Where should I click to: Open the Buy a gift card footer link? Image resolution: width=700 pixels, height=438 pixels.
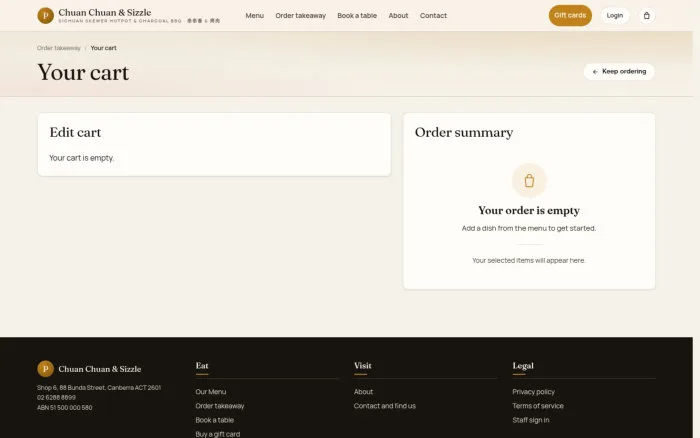(218, 434)
